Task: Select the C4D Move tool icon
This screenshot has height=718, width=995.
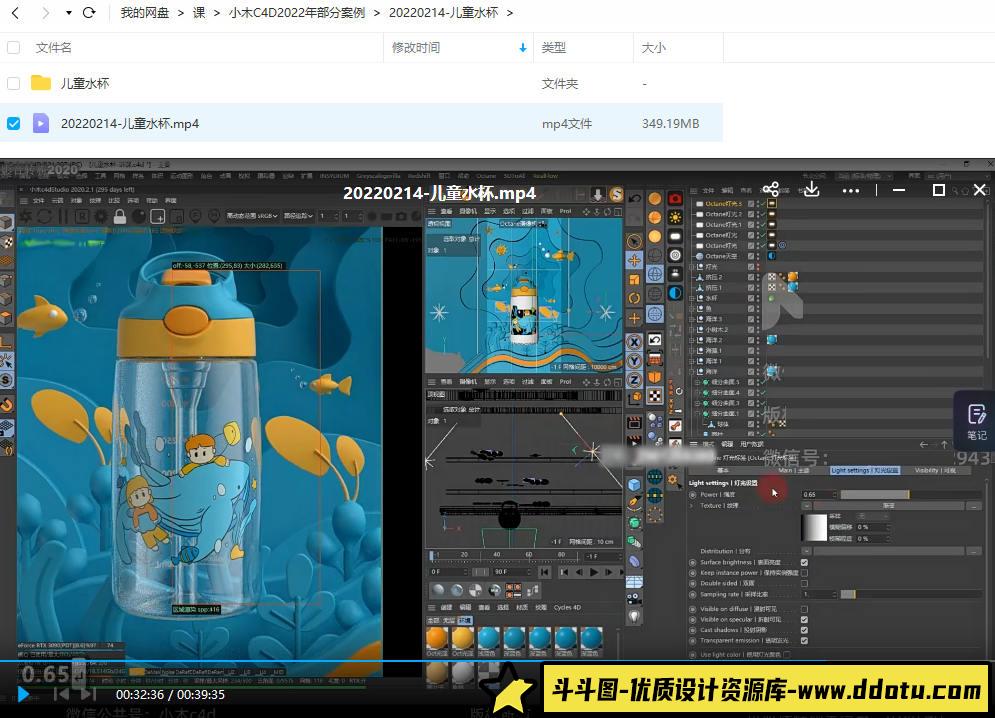Action: coord(634,260)
